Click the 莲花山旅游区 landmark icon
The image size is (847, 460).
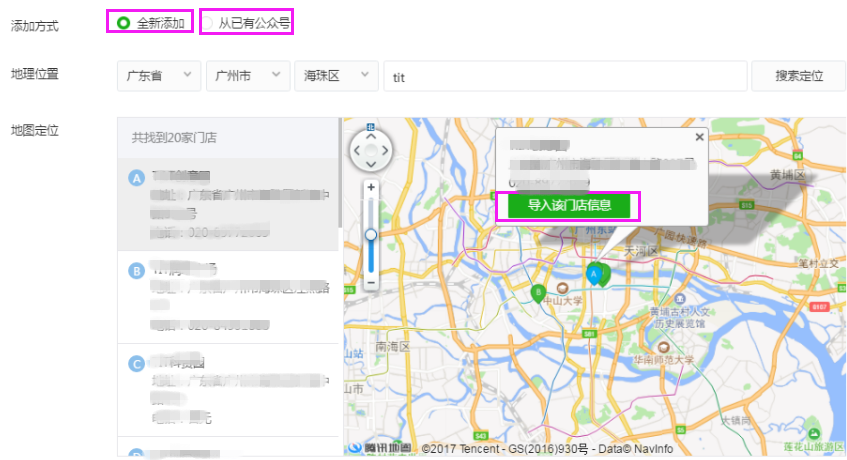tap(814, 434)
